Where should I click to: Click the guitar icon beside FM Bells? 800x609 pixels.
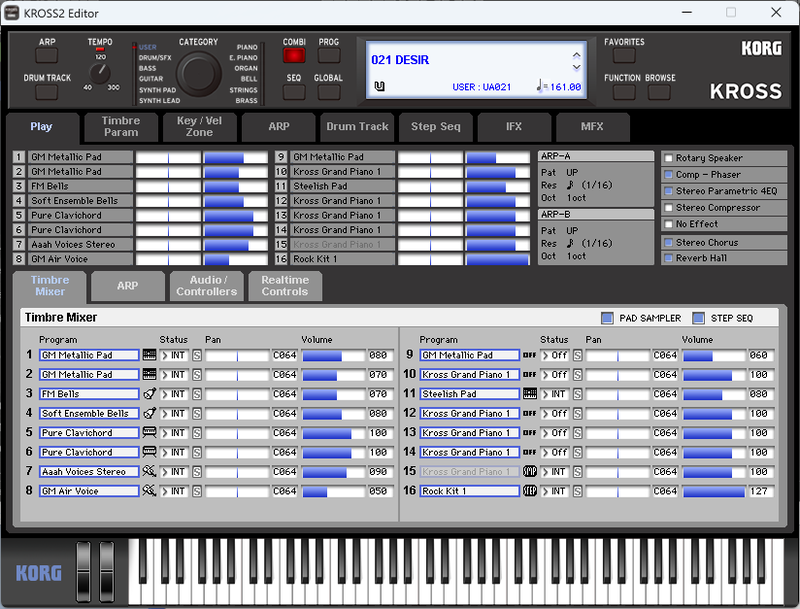(149, 394)
